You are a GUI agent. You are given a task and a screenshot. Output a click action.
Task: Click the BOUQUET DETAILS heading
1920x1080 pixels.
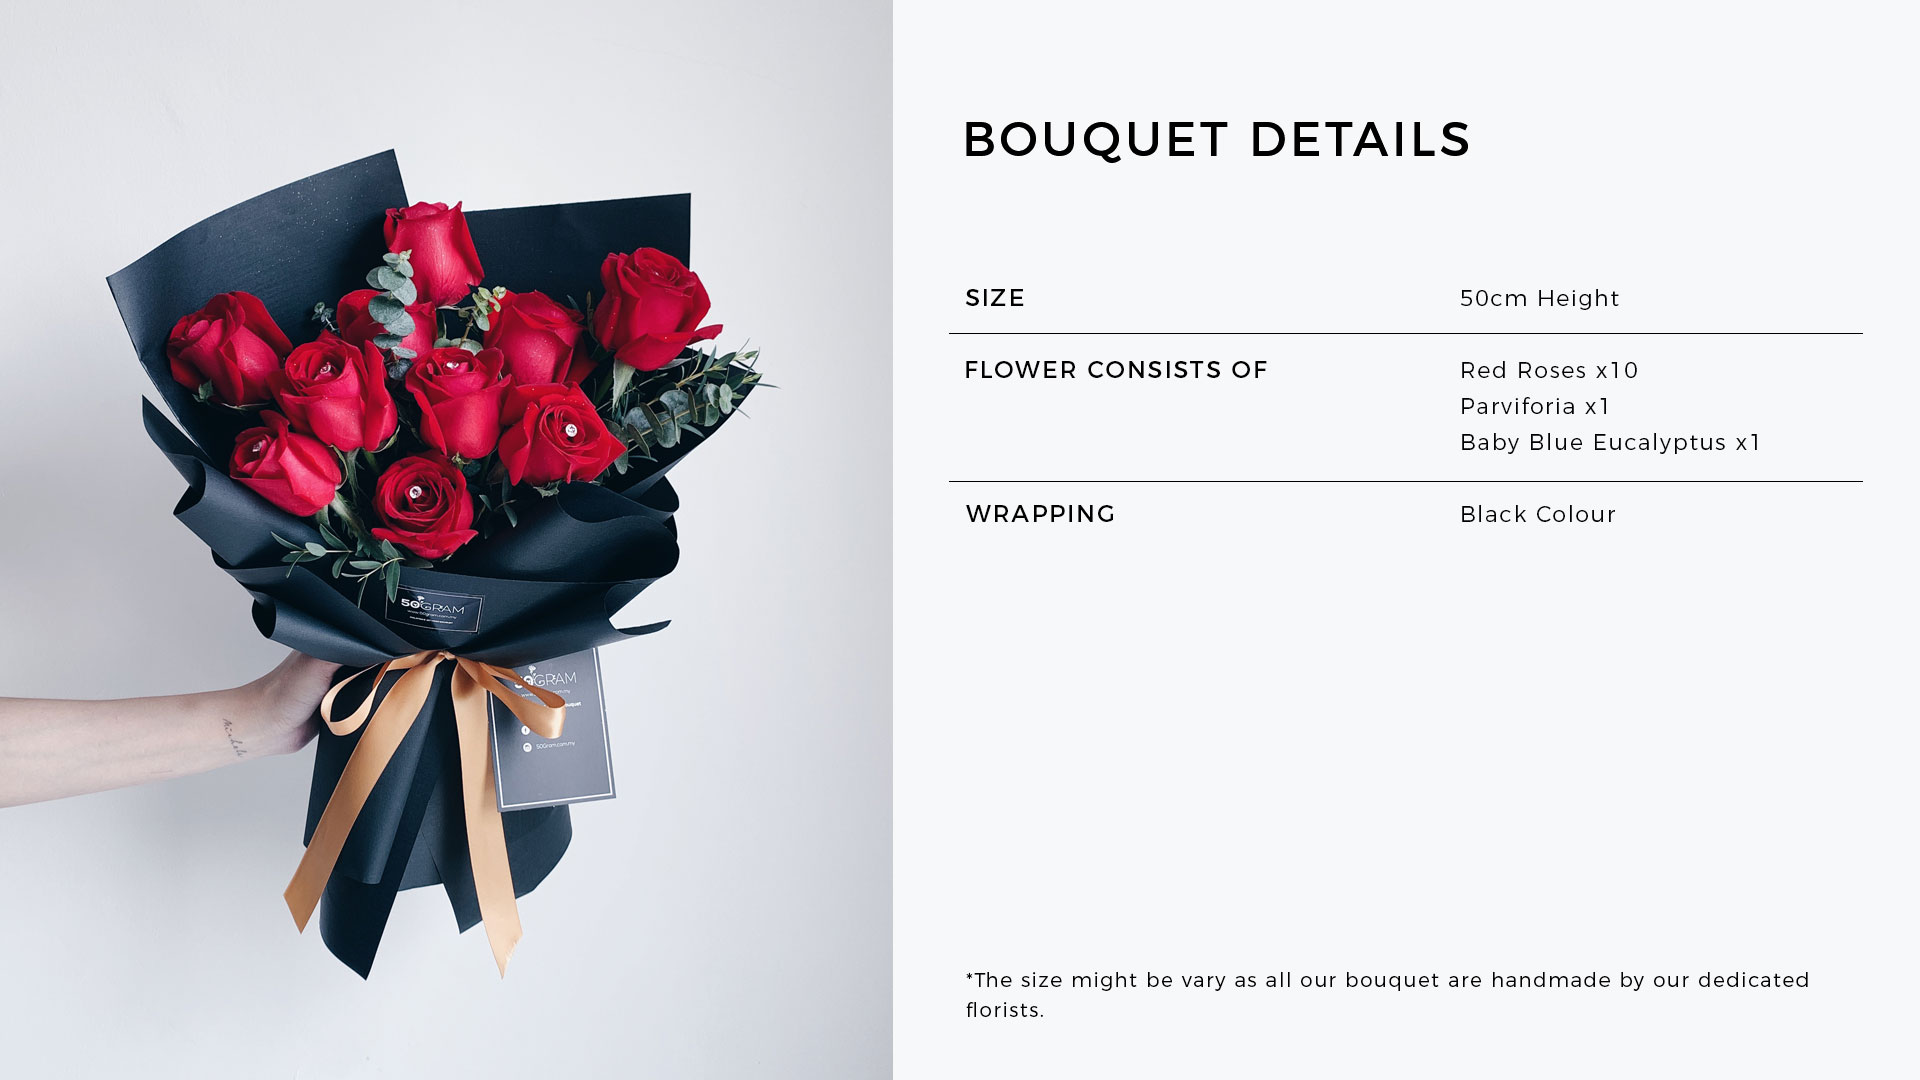pos(1216,139)
